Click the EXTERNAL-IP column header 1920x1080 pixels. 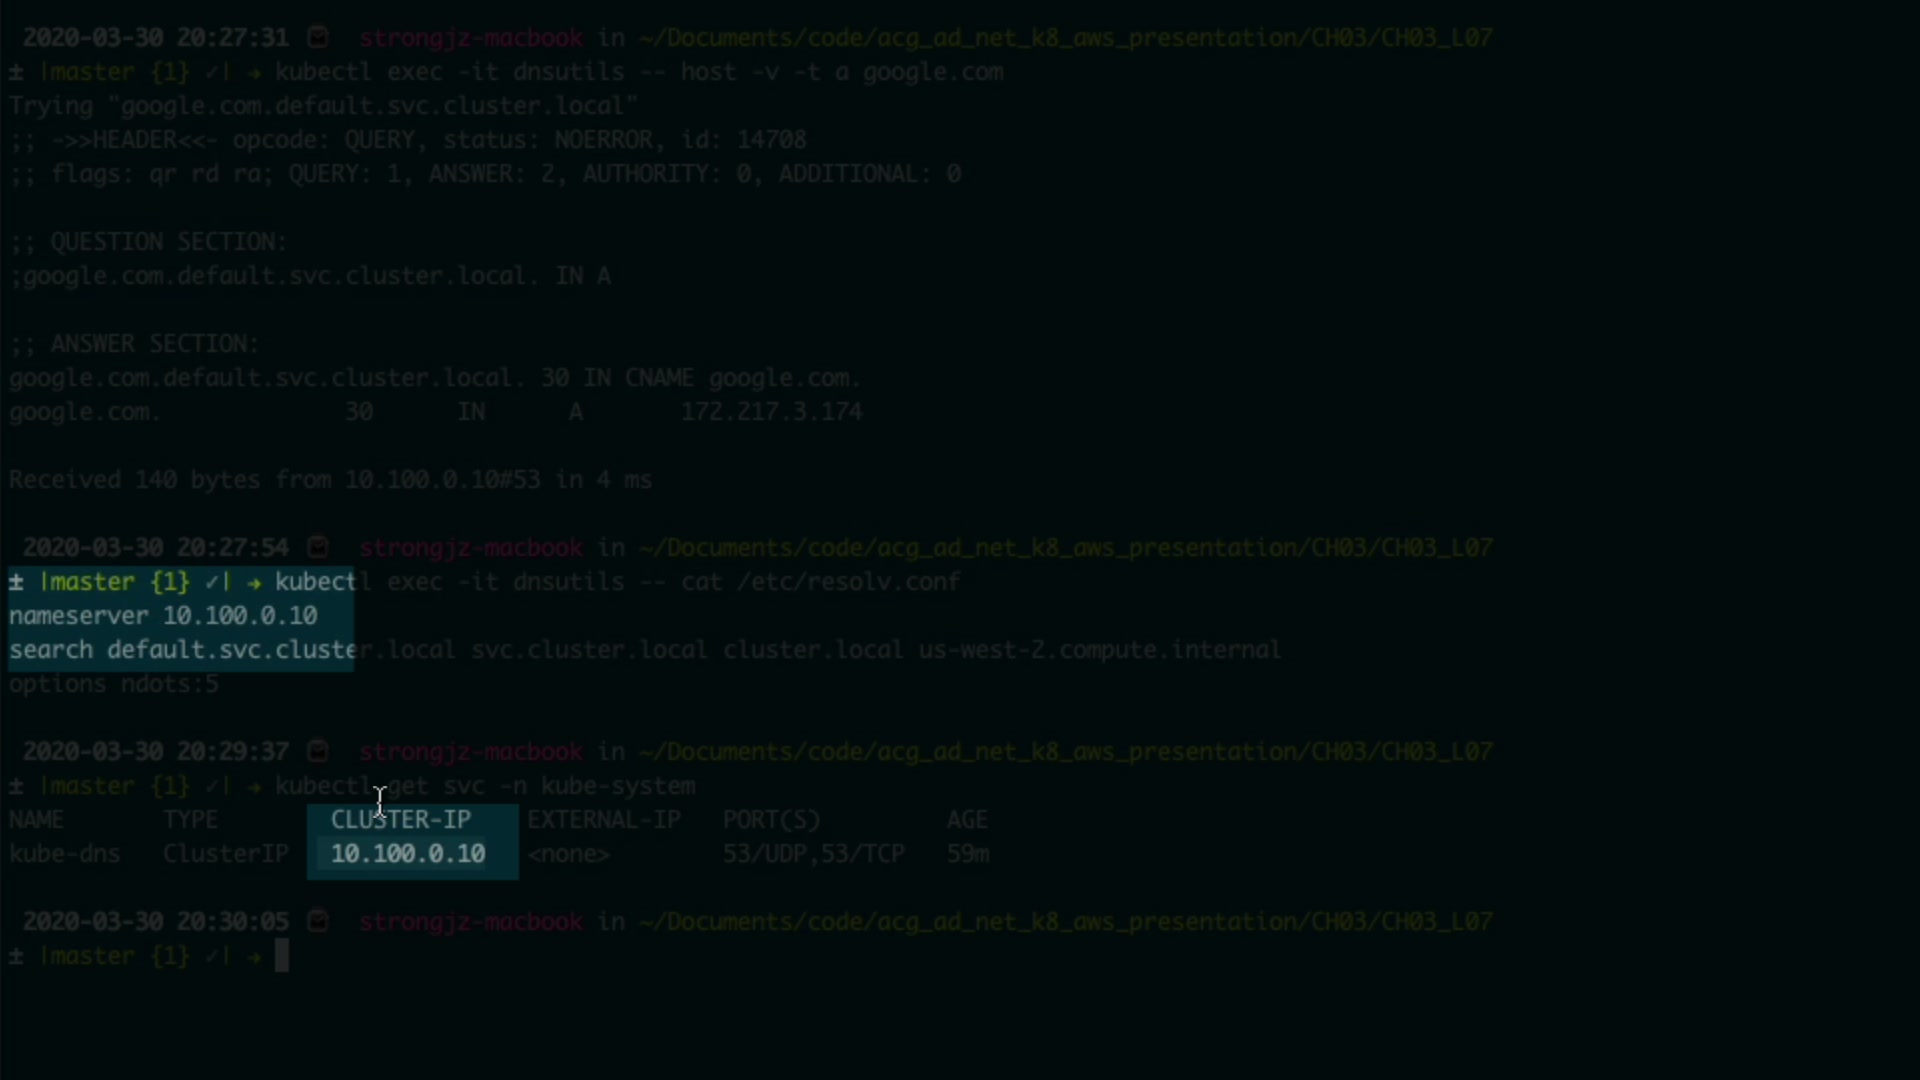pos(604,820)
